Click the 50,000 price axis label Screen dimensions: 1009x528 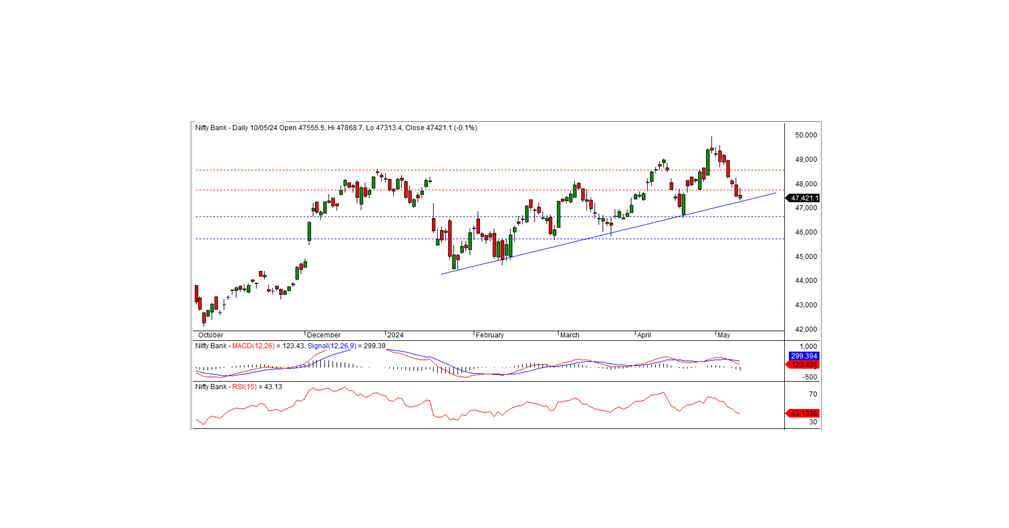point(806,135)
